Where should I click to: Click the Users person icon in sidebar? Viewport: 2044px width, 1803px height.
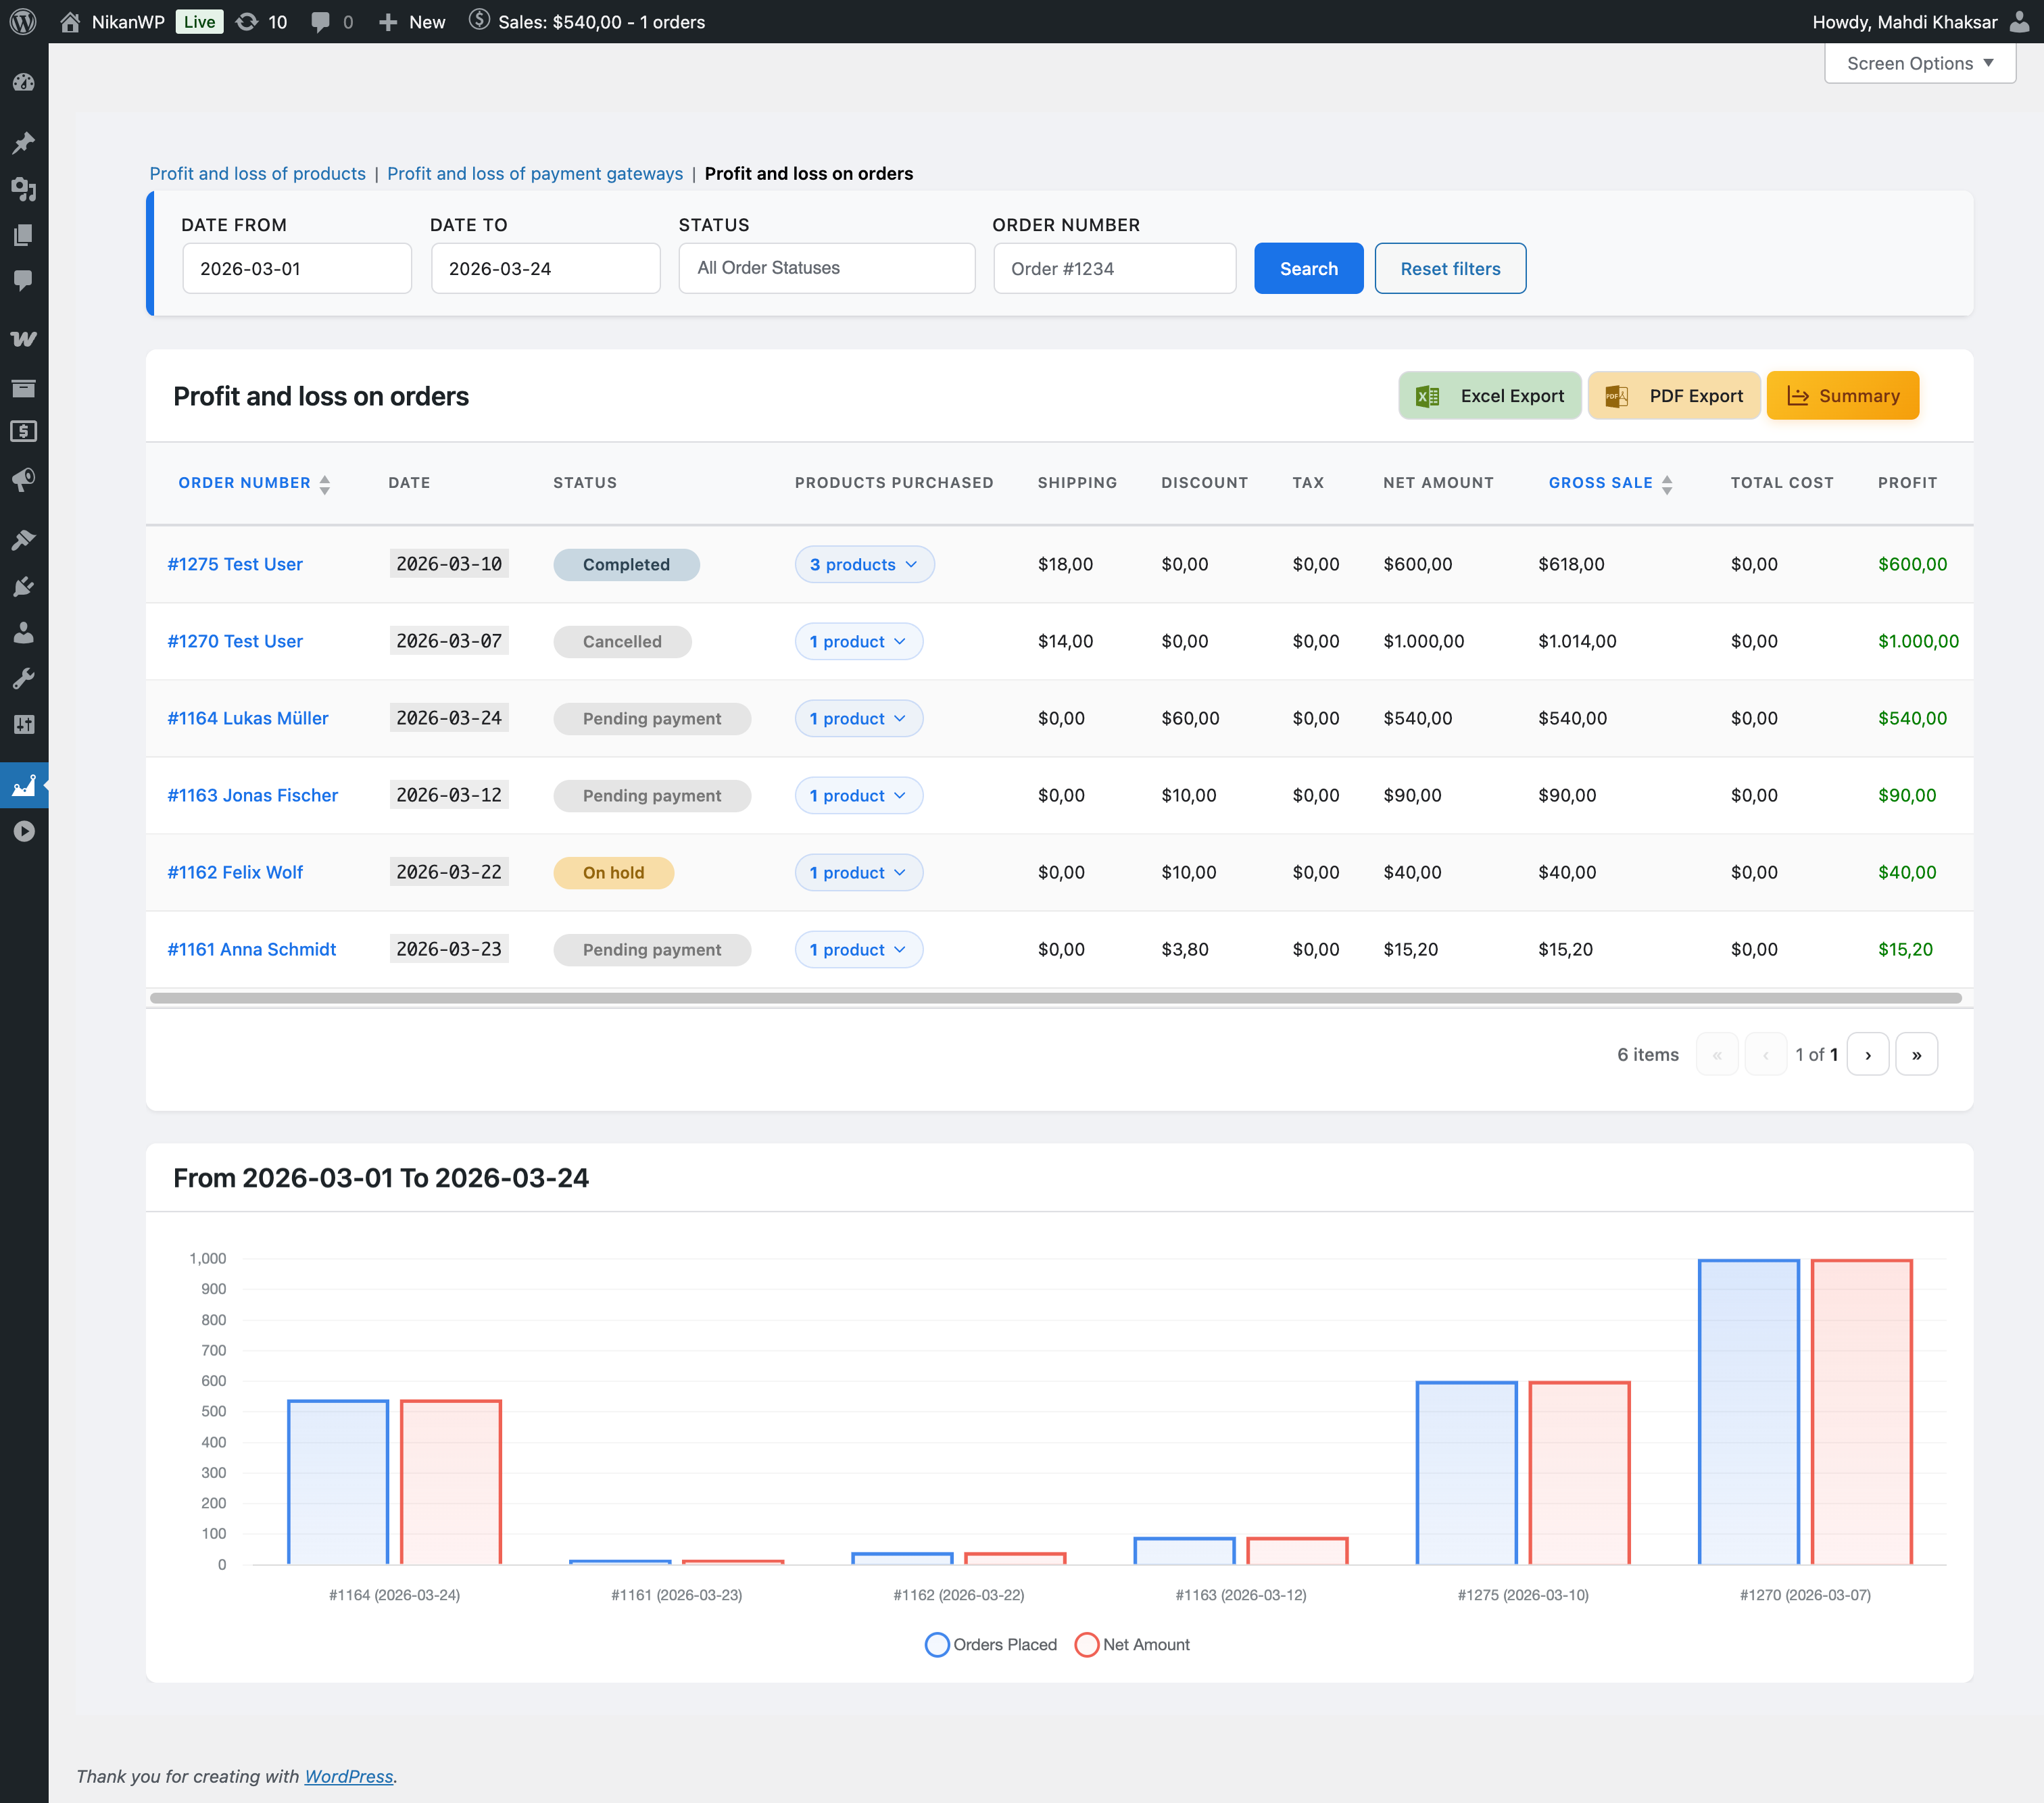(x=24, y=633)
